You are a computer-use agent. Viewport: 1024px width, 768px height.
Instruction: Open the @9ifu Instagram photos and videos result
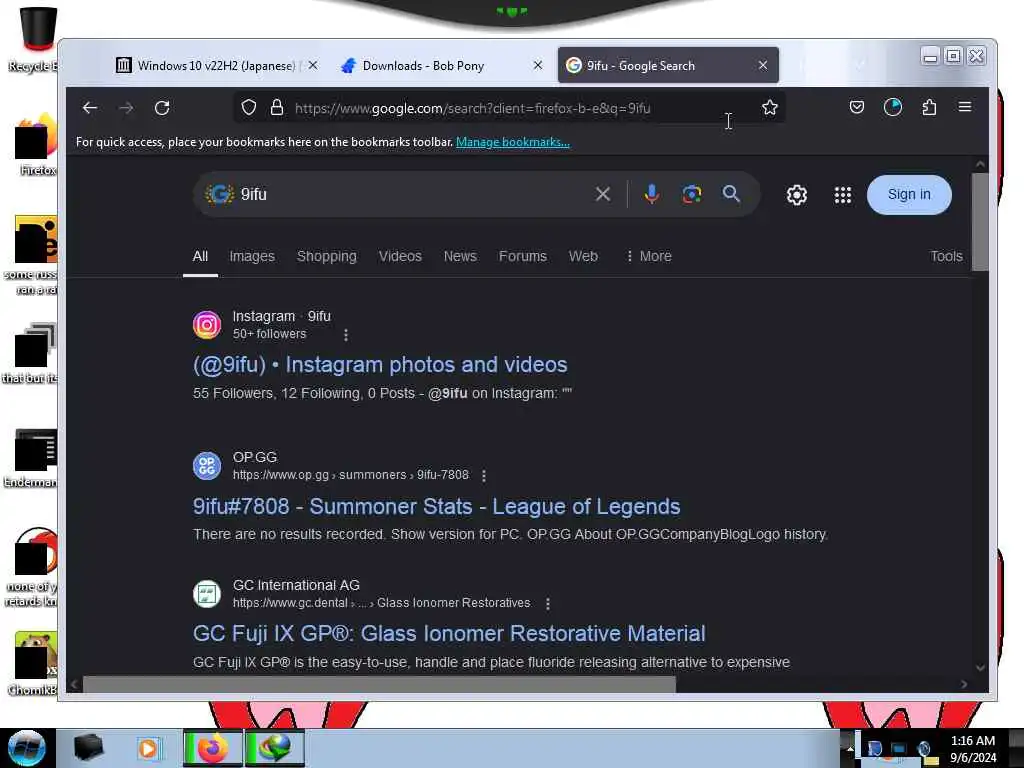(x=380, y=364)
